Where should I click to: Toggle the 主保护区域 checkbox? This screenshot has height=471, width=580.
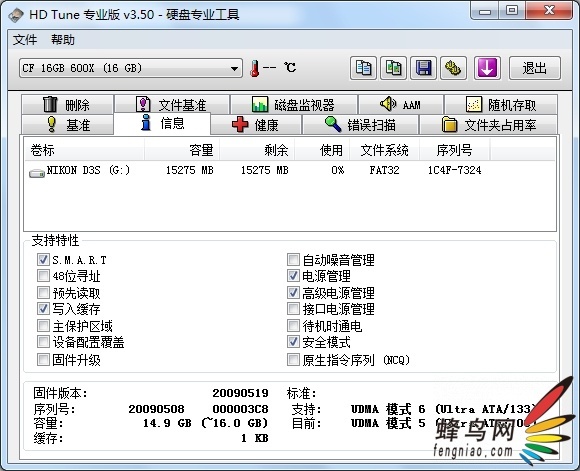coord(43,326)
